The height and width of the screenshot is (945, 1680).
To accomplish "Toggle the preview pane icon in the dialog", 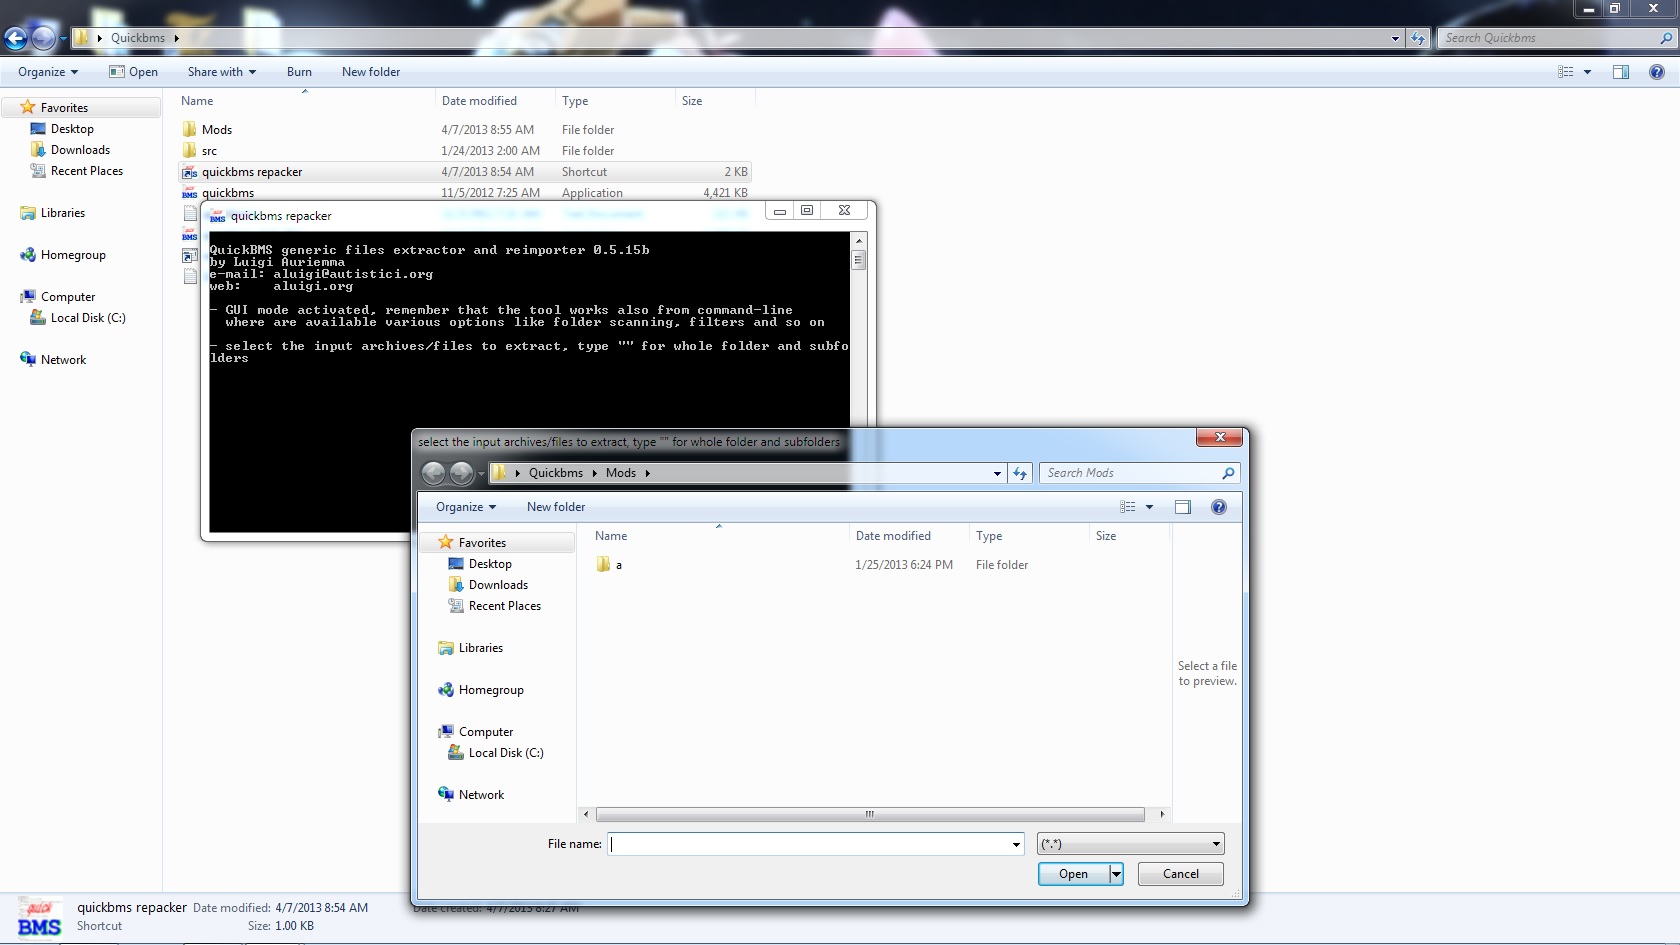I will click(x=1182, y=507).
